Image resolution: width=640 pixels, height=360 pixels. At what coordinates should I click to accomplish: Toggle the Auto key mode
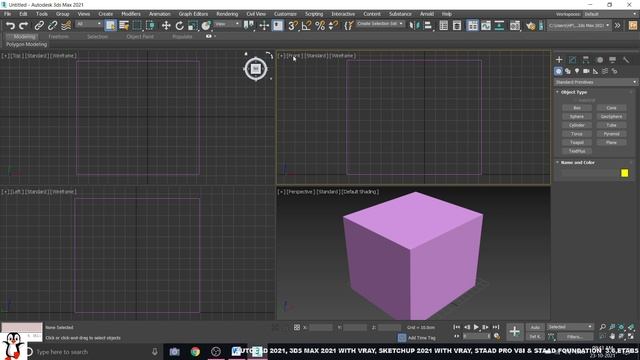535,327
